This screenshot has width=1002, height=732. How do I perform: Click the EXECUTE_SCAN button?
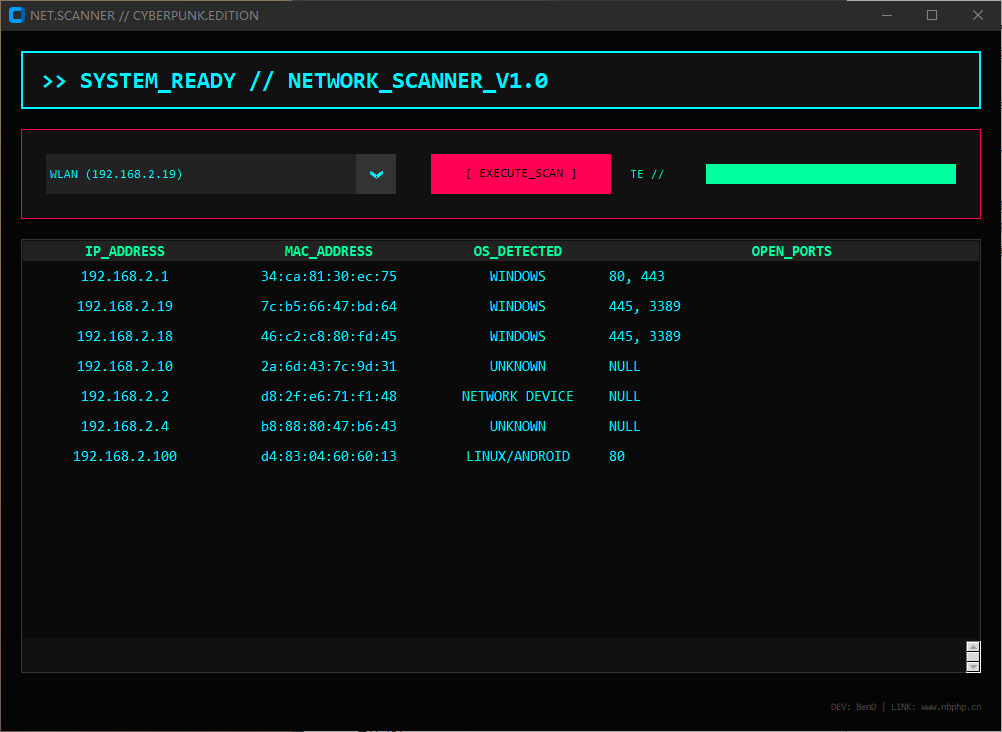[521, 174]
